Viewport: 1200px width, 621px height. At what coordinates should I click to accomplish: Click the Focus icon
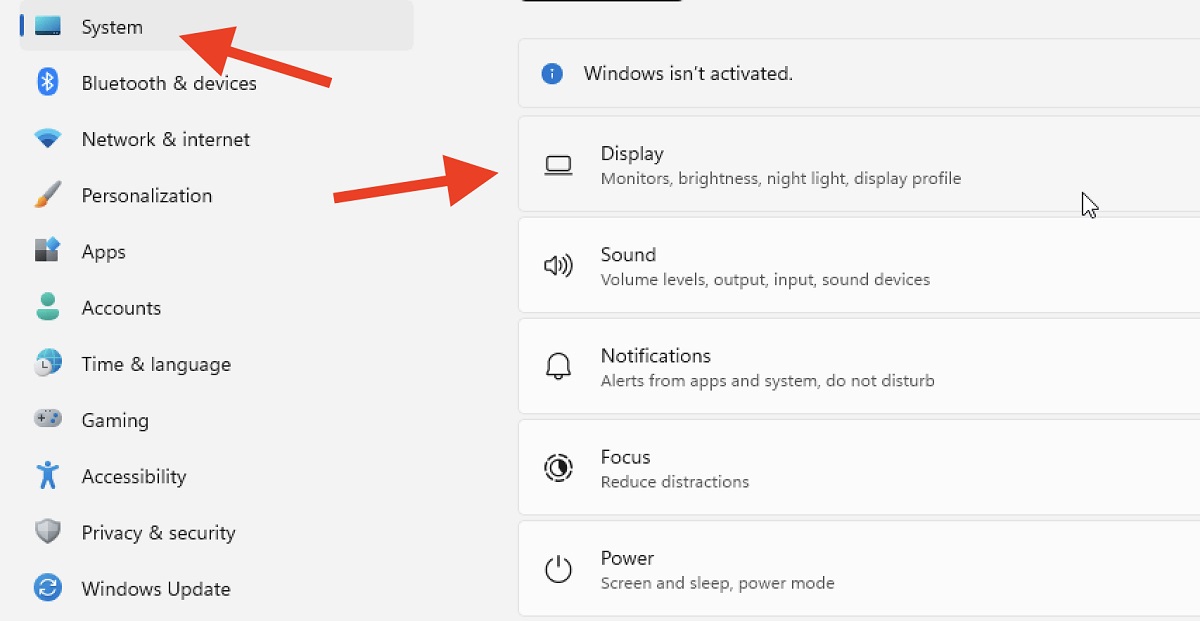point(559,467)
